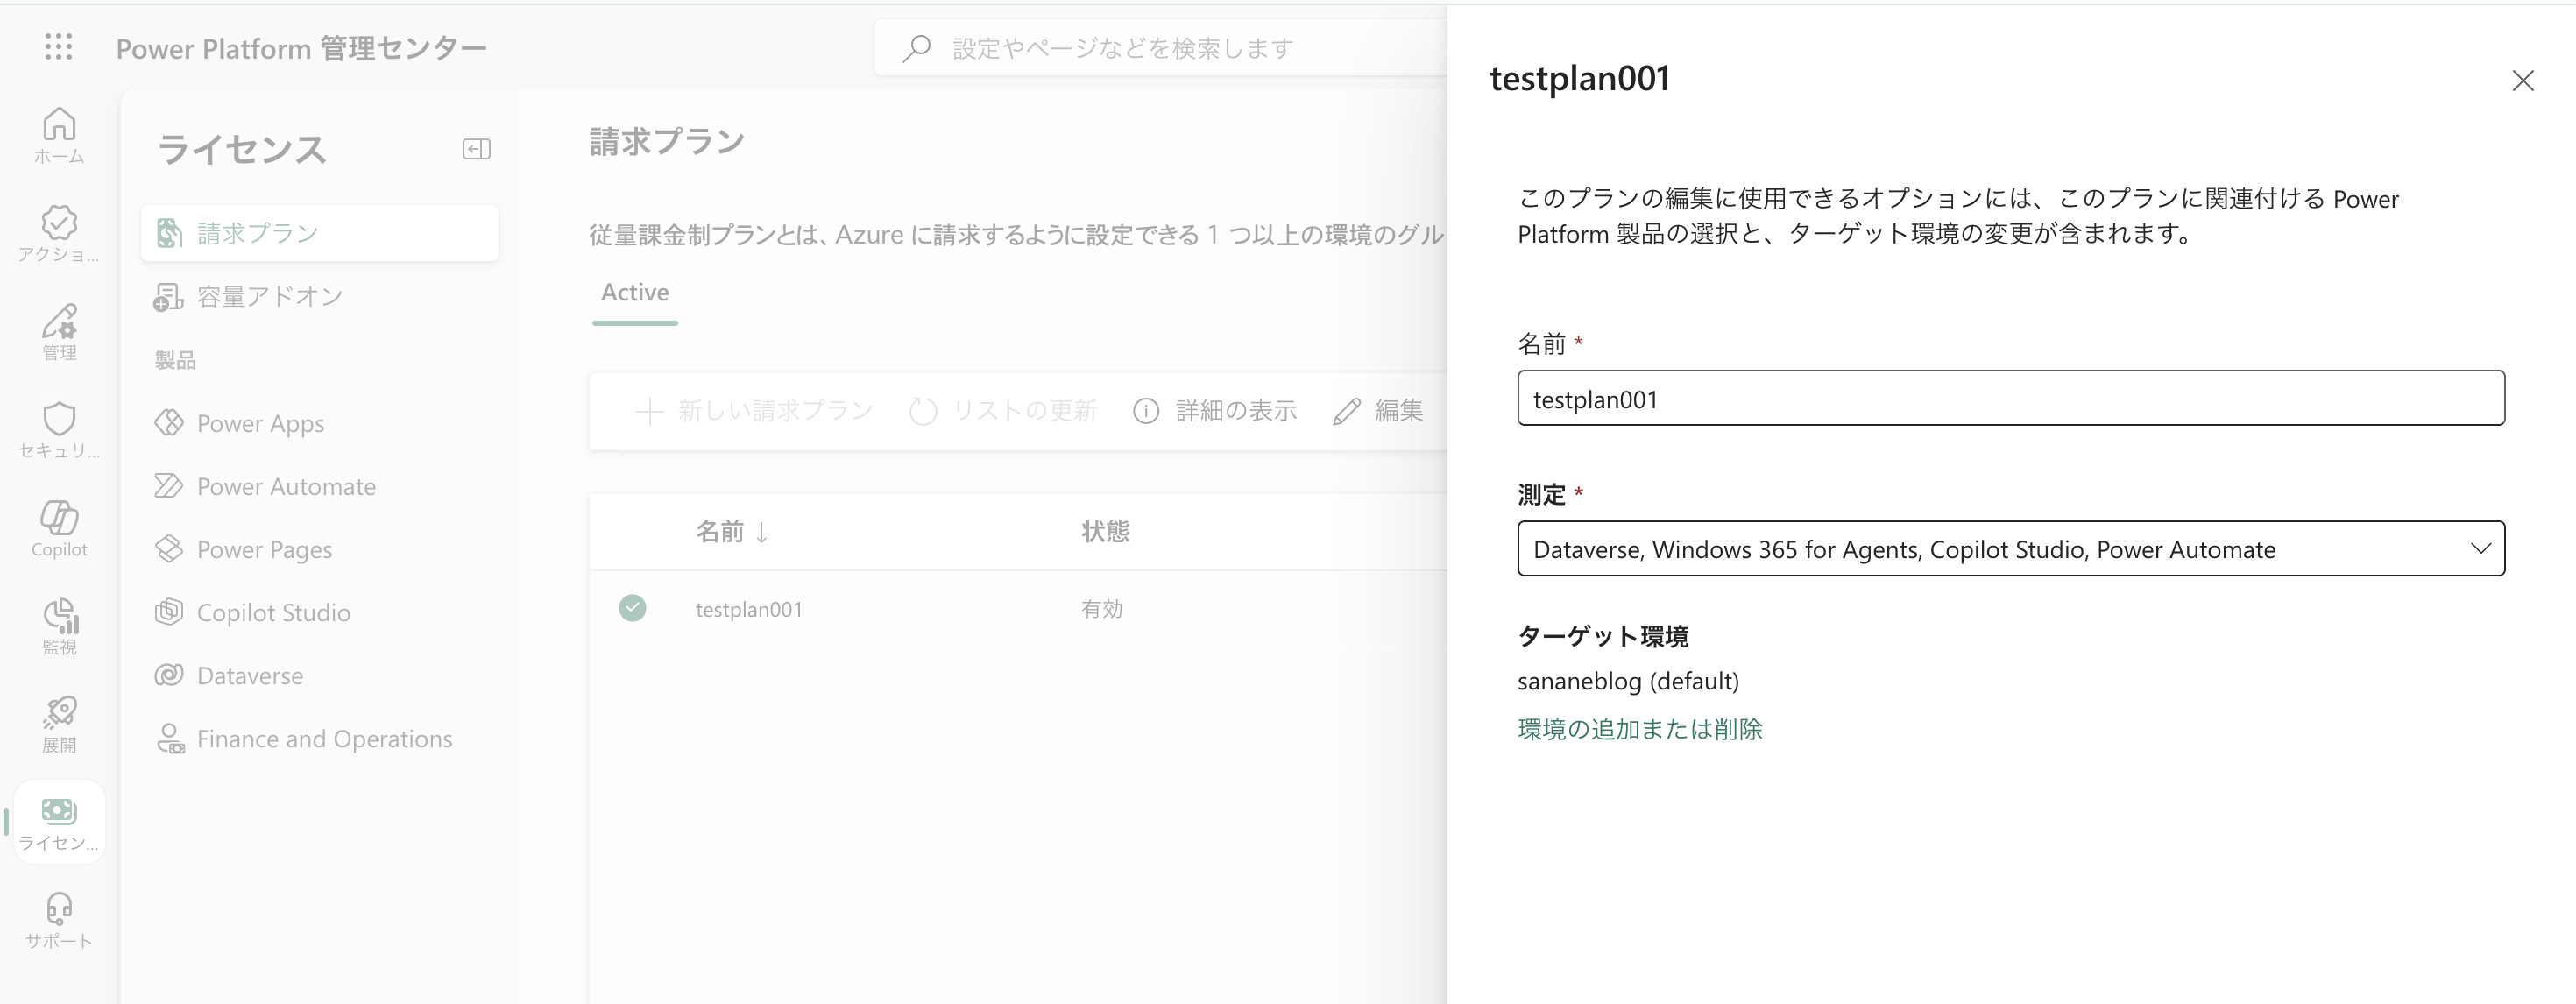The width and height of the screenshot is (2576, 1004).
Task: Click the 編集 edit pencil button
Action: (1378, 410)
